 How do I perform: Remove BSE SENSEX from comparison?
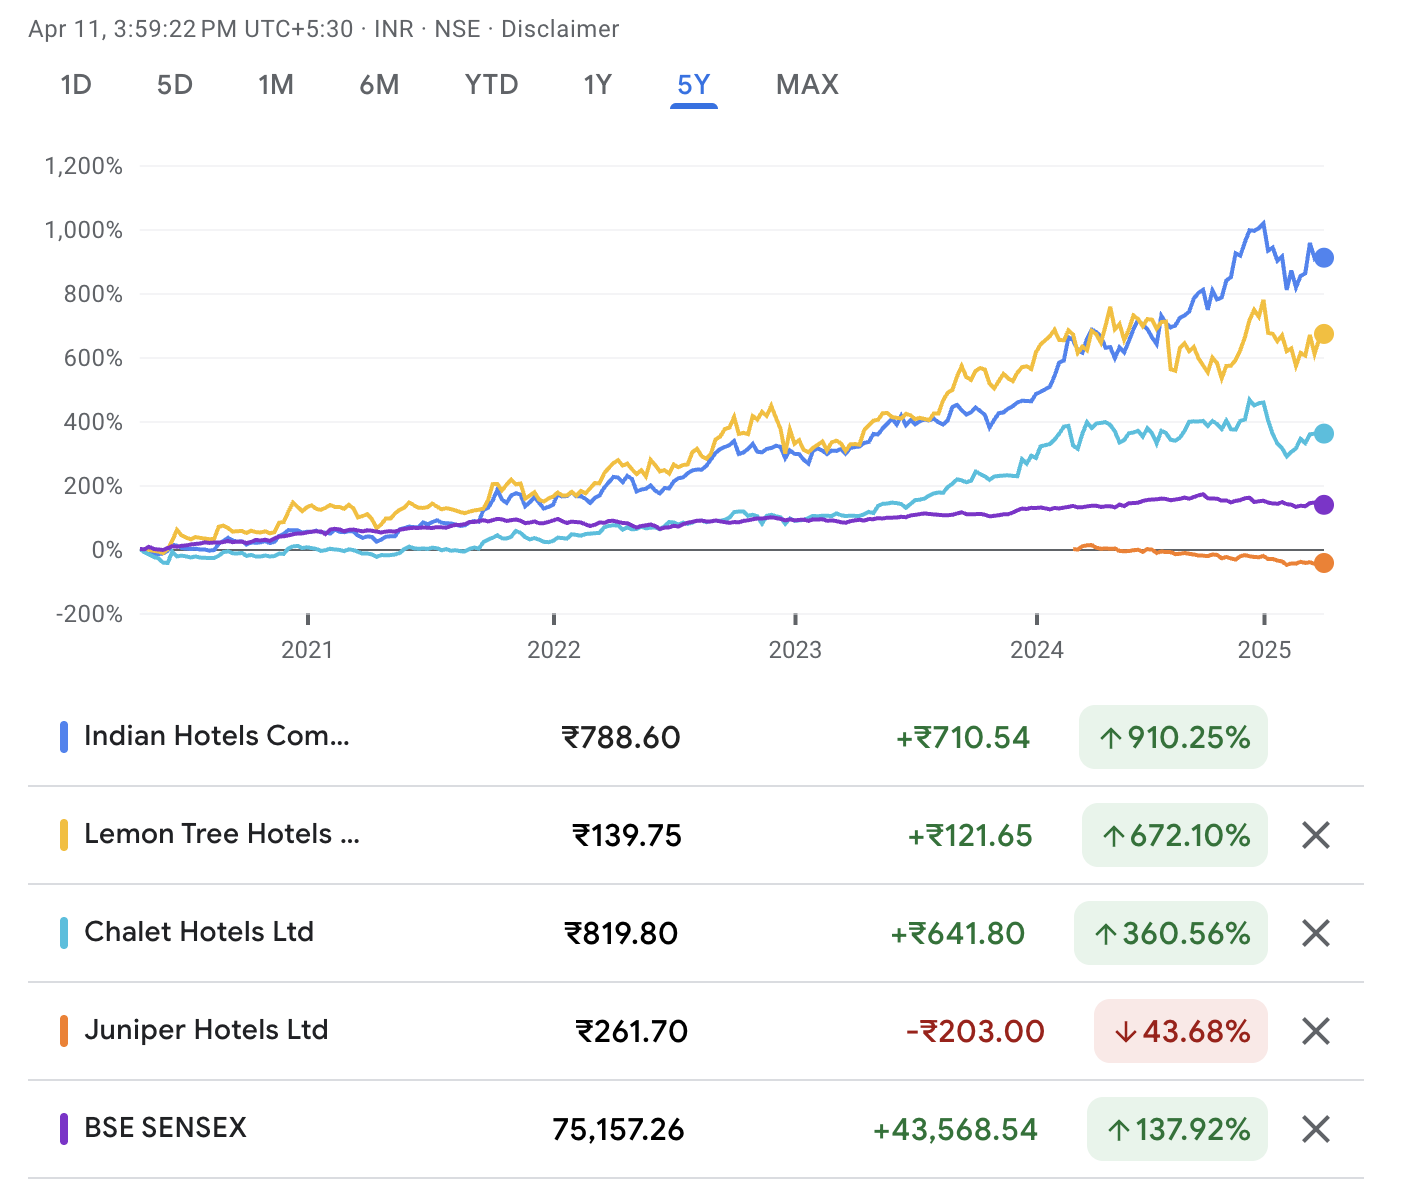1315,1129
